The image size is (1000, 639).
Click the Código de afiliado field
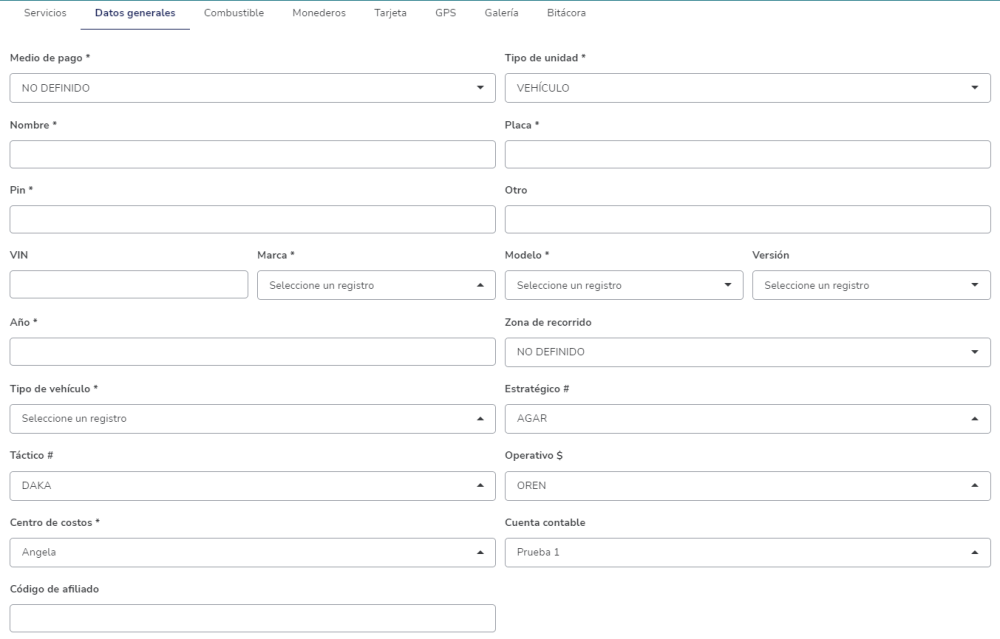(252, 618)
